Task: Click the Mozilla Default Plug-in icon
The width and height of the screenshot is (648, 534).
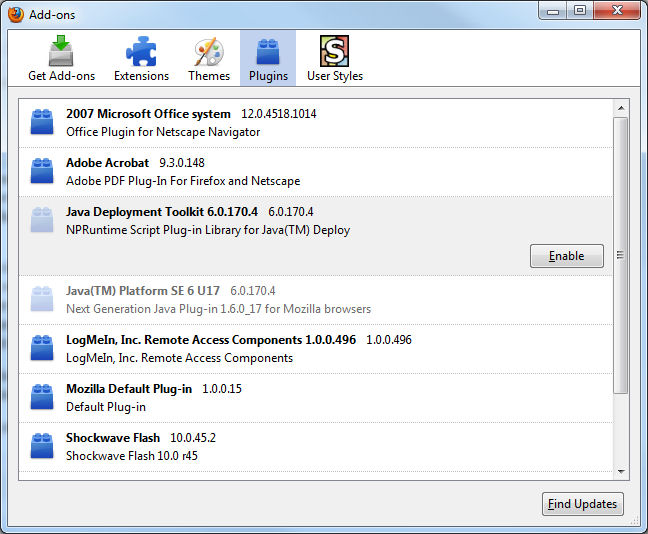Action: tap(42, 396)
